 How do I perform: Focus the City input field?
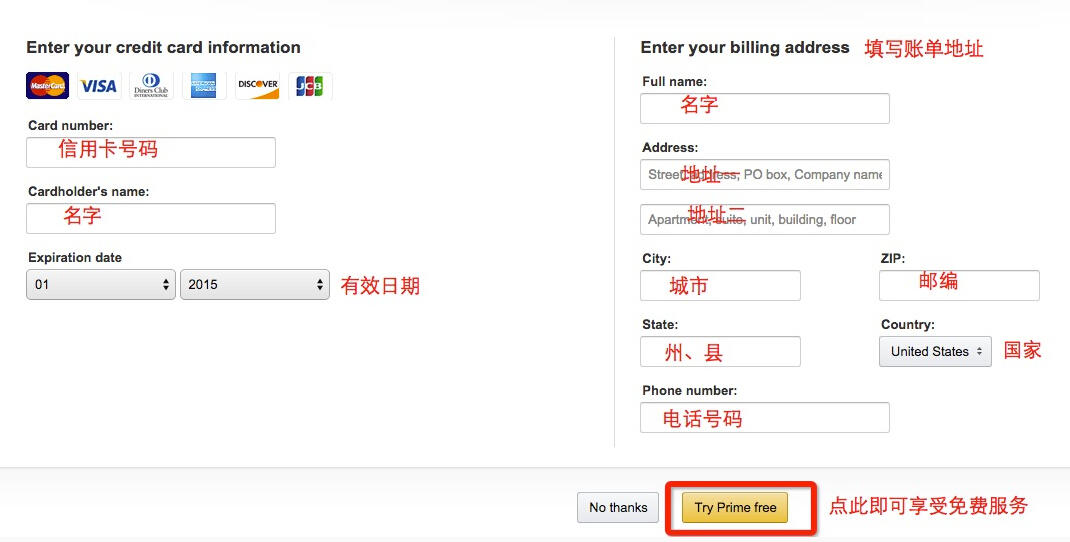point(720,285)
